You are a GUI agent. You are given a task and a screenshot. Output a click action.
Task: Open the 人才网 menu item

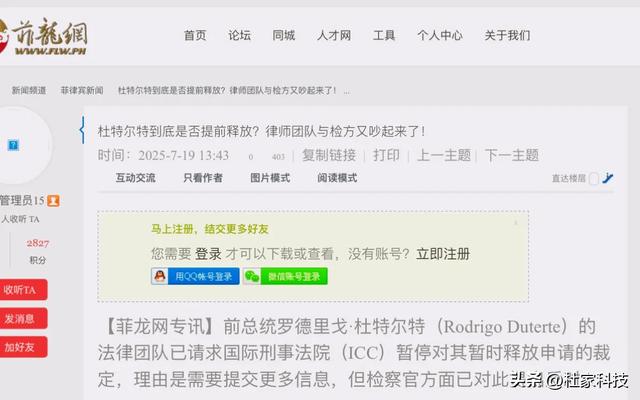click(334, 36)
